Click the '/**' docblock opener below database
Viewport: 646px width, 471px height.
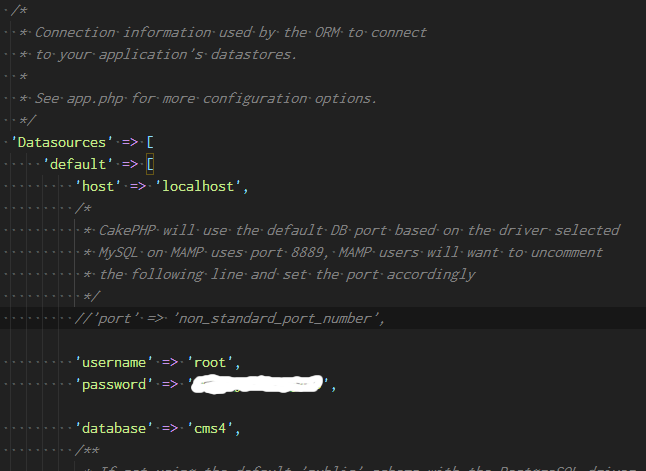click(87, 450)
